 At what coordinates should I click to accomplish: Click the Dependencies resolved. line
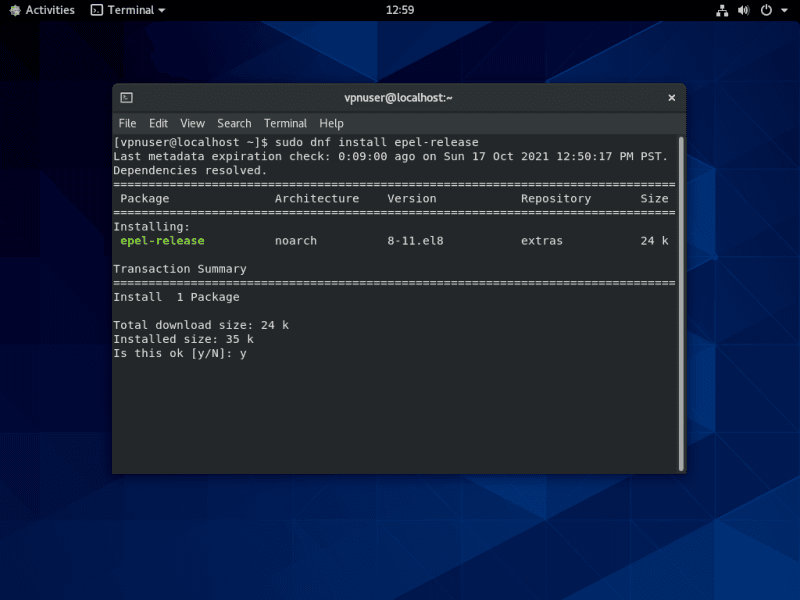click(x=190, y=170)
